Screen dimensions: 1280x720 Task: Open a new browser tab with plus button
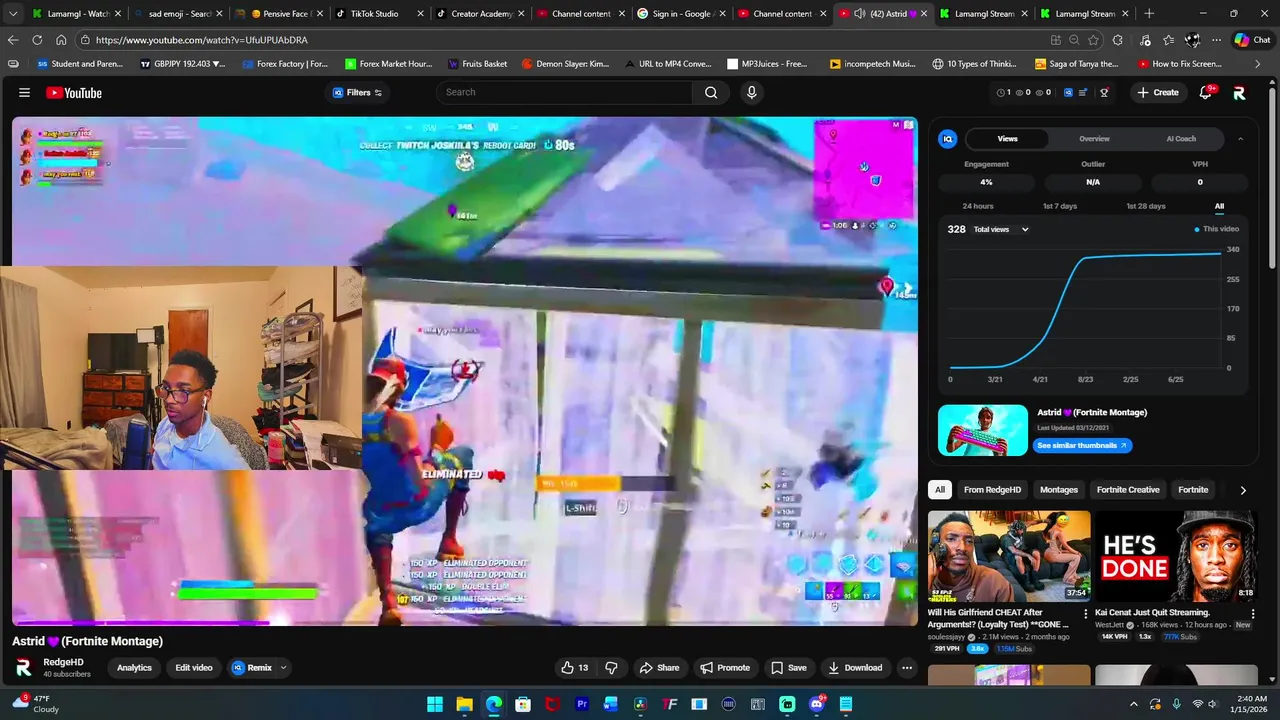click(x=1148, y=13)
